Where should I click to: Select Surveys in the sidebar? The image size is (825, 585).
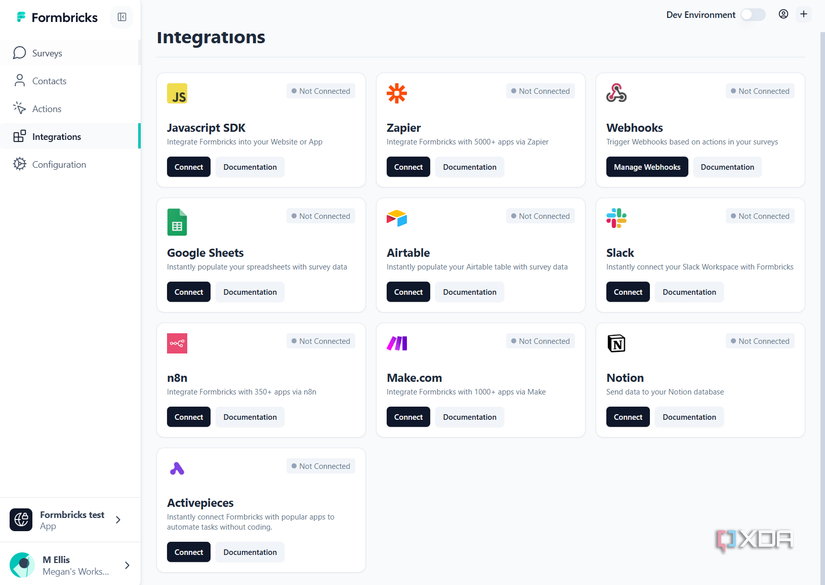tap(45, 52)
